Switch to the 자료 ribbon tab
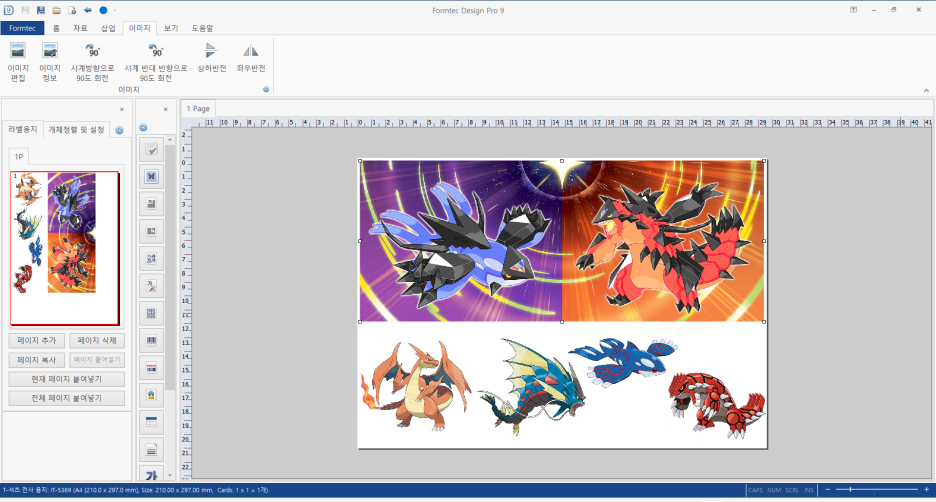 80,28
